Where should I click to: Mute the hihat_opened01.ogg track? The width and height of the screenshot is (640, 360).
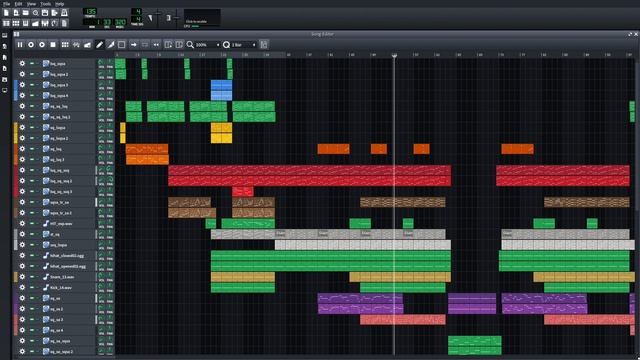coord(32,266)
